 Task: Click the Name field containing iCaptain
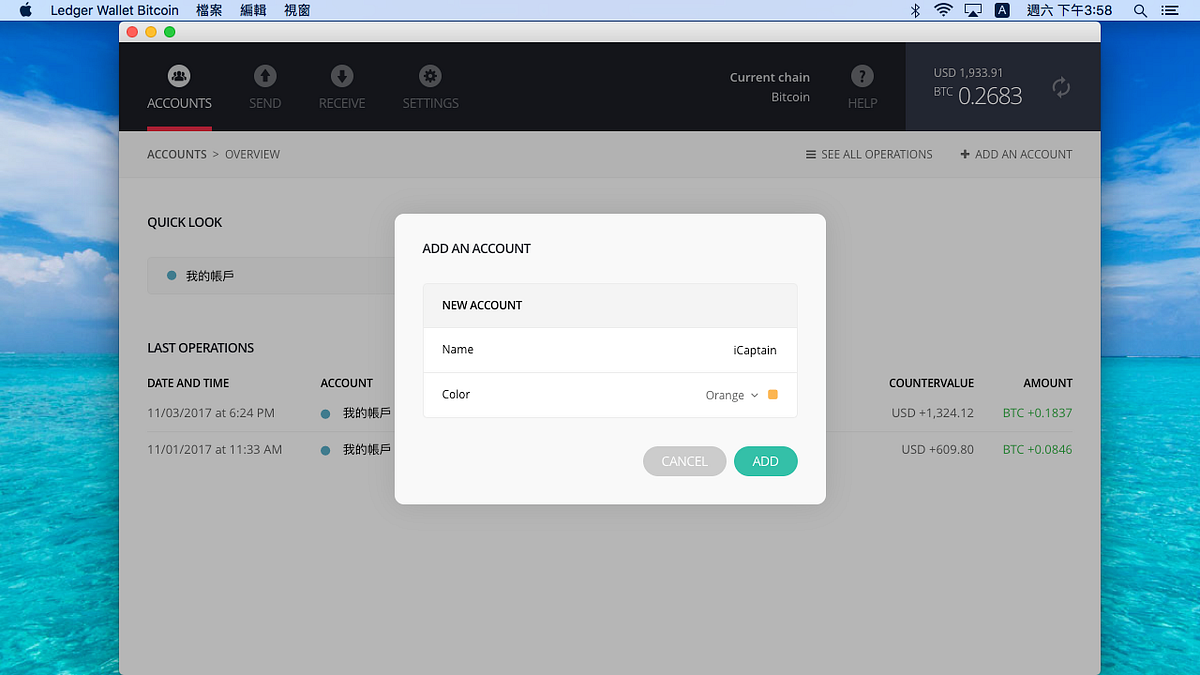pyautogui.click(x=610, y=350)
